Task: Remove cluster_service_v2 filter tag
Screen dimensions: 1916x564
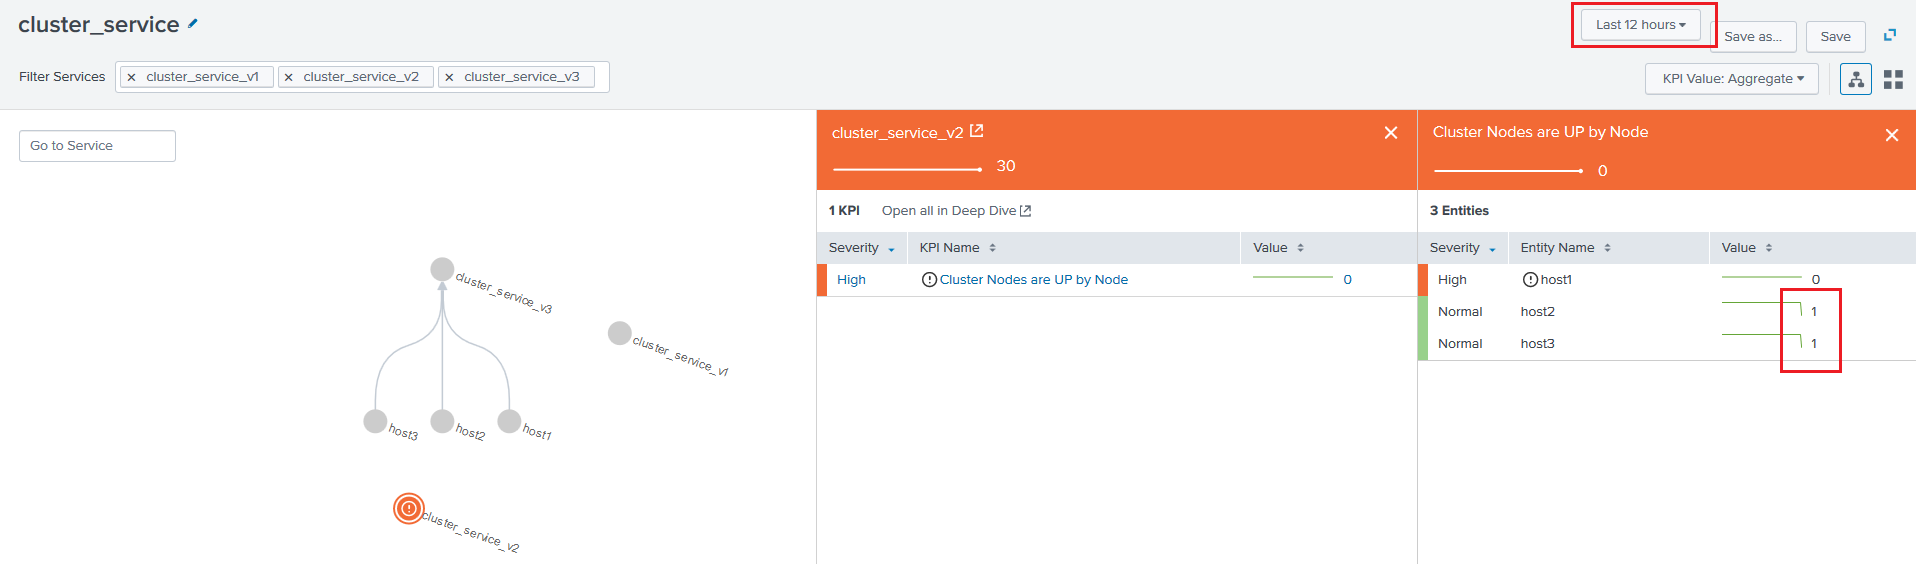Action: coord(289,77)
